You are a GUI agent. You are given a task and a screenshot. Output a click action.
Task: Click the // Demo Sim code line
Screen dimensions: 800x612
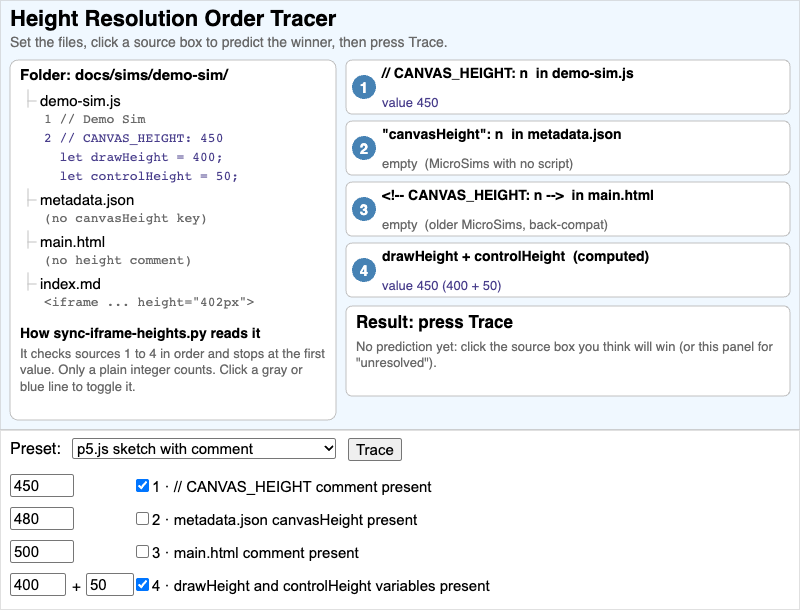pyautogui.click(x=95, y=119)
